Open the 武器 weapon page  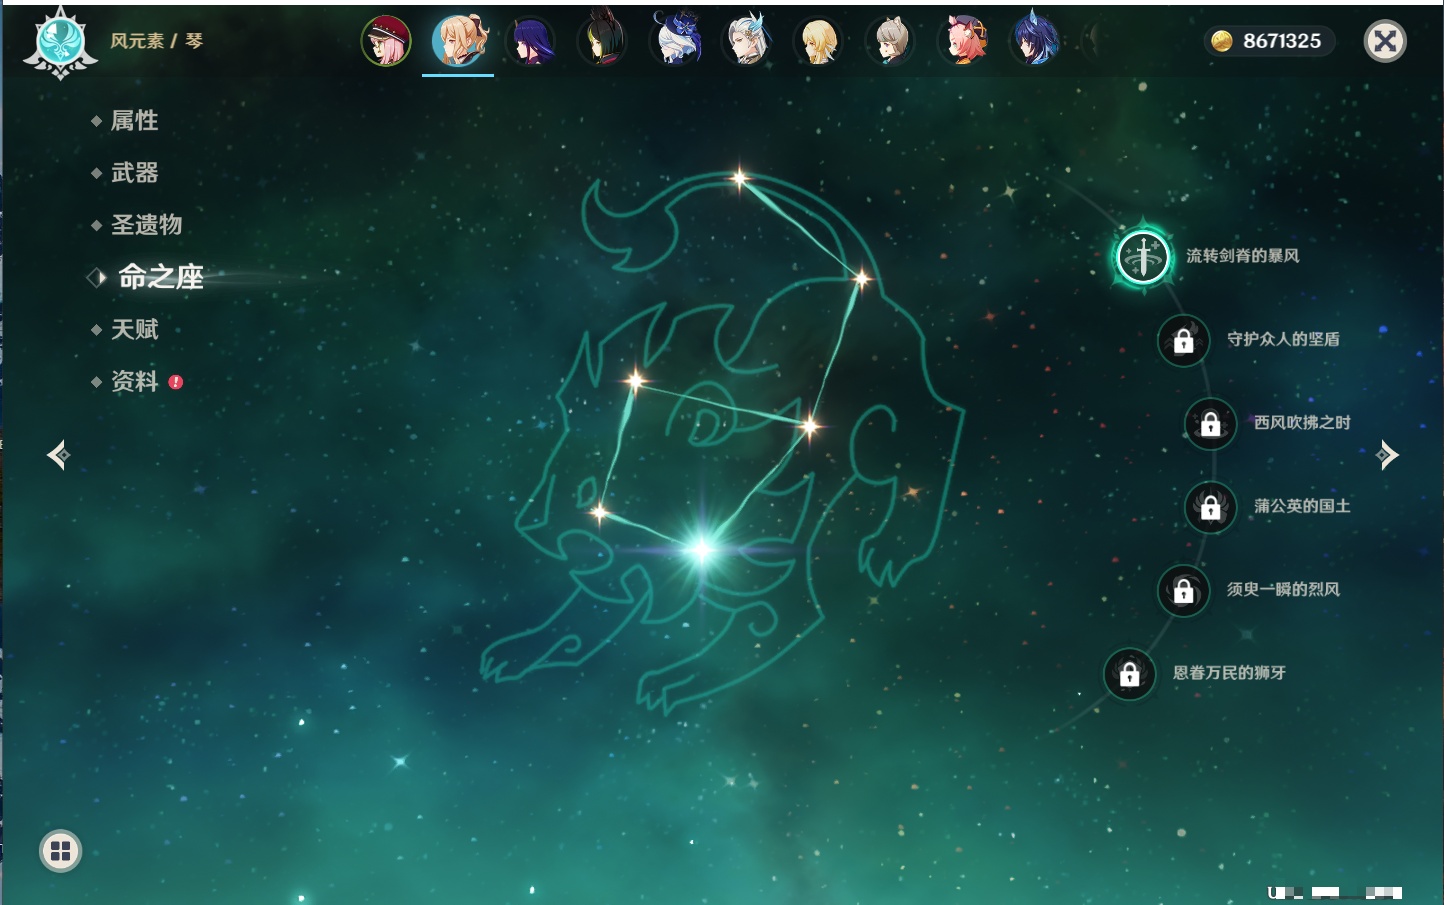[134, 173]
